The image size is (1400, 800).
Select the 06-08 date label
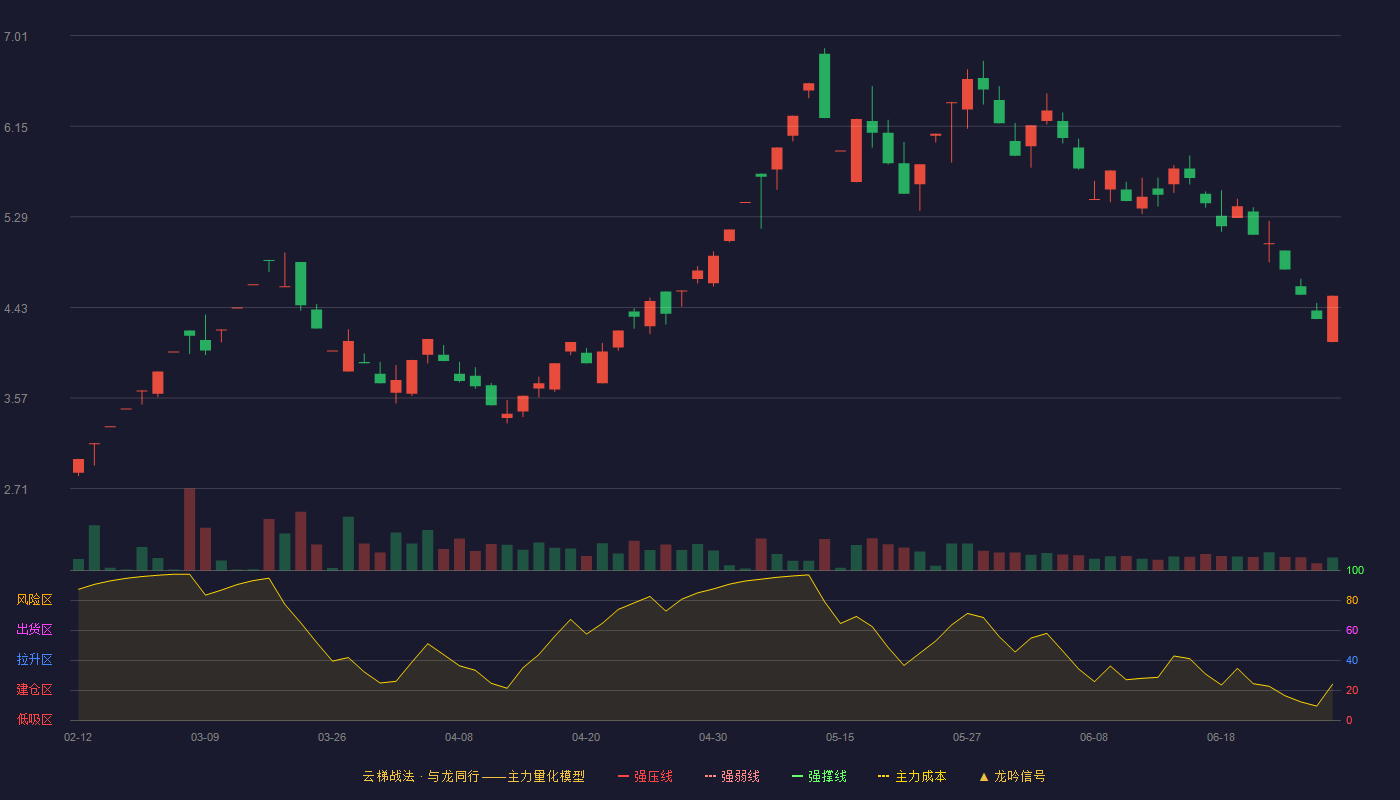click(x=1094, y=737)
